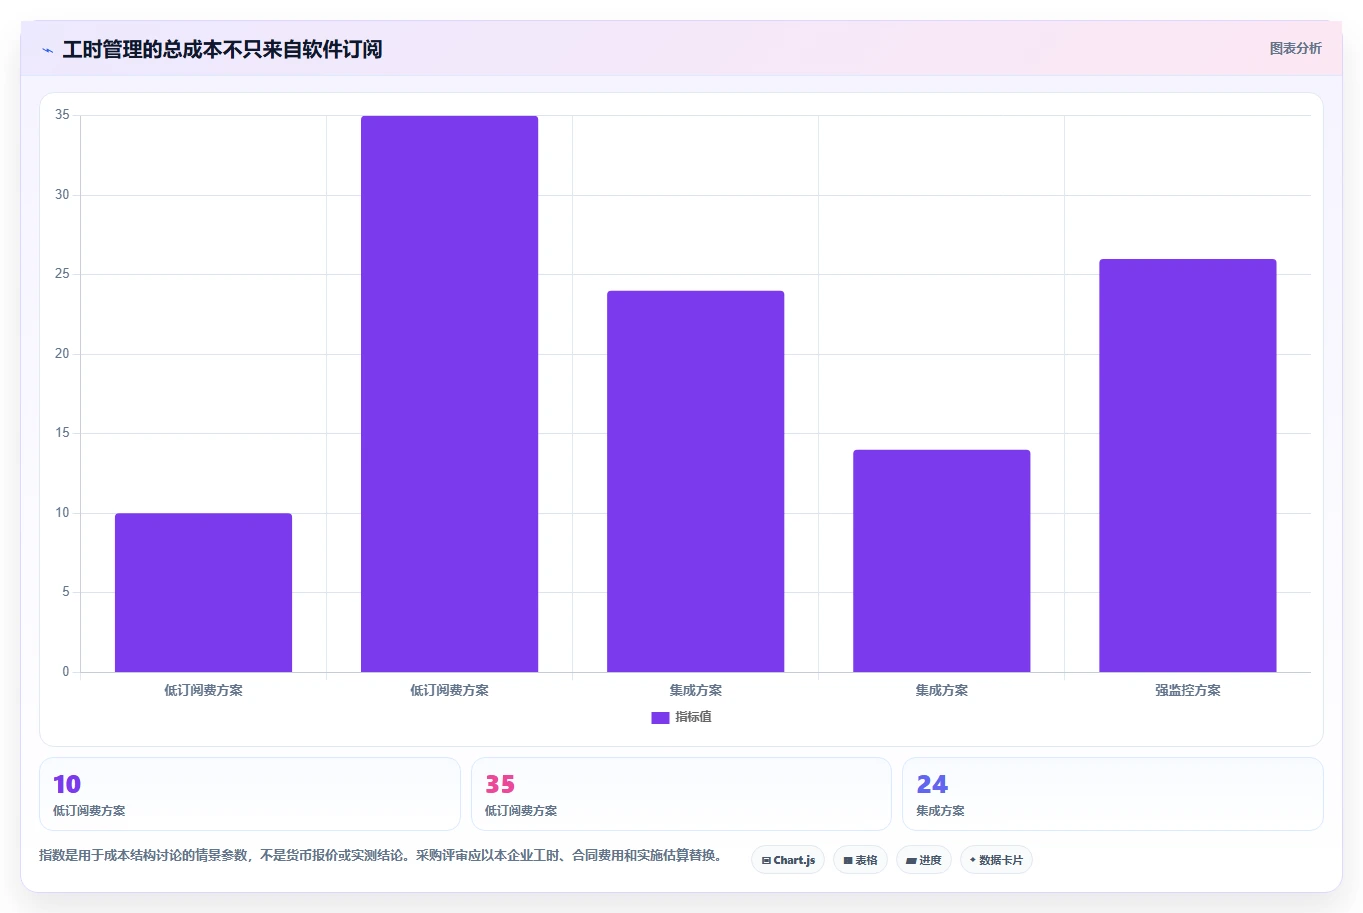Viewport: 1363px width, 913px height.
Task: Select the shortest bar with value 10
Action: pyautogui.click(x=203, y=592)
